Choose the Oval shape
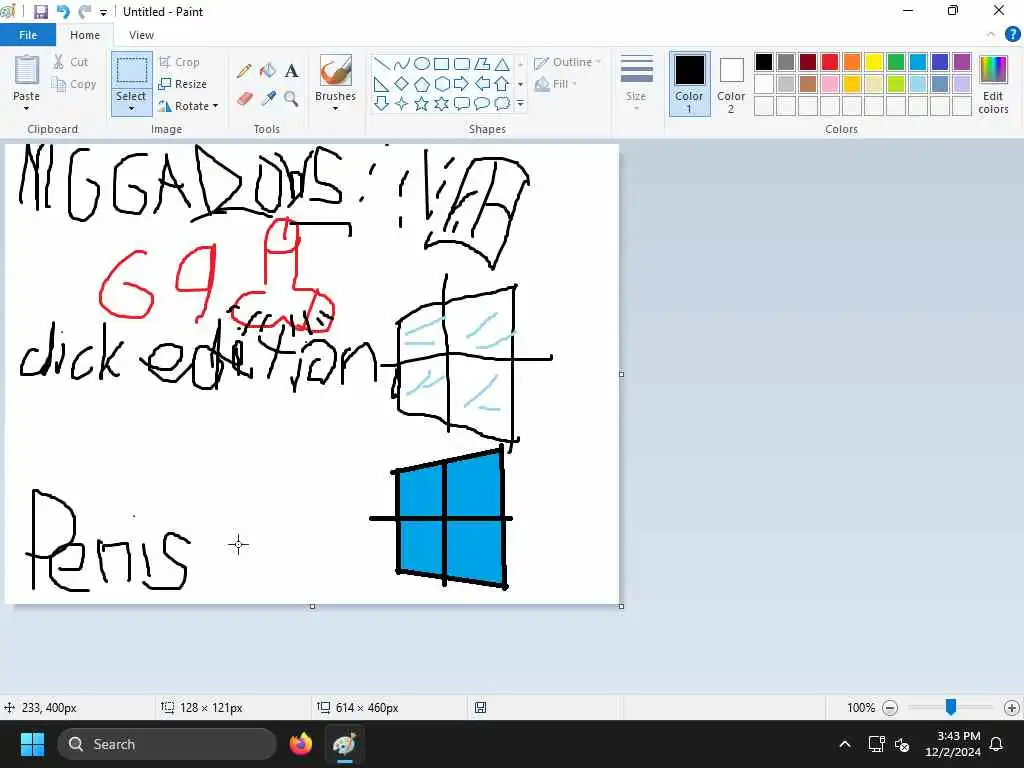This screenshot has width=1024, height=768. (422, 63)
